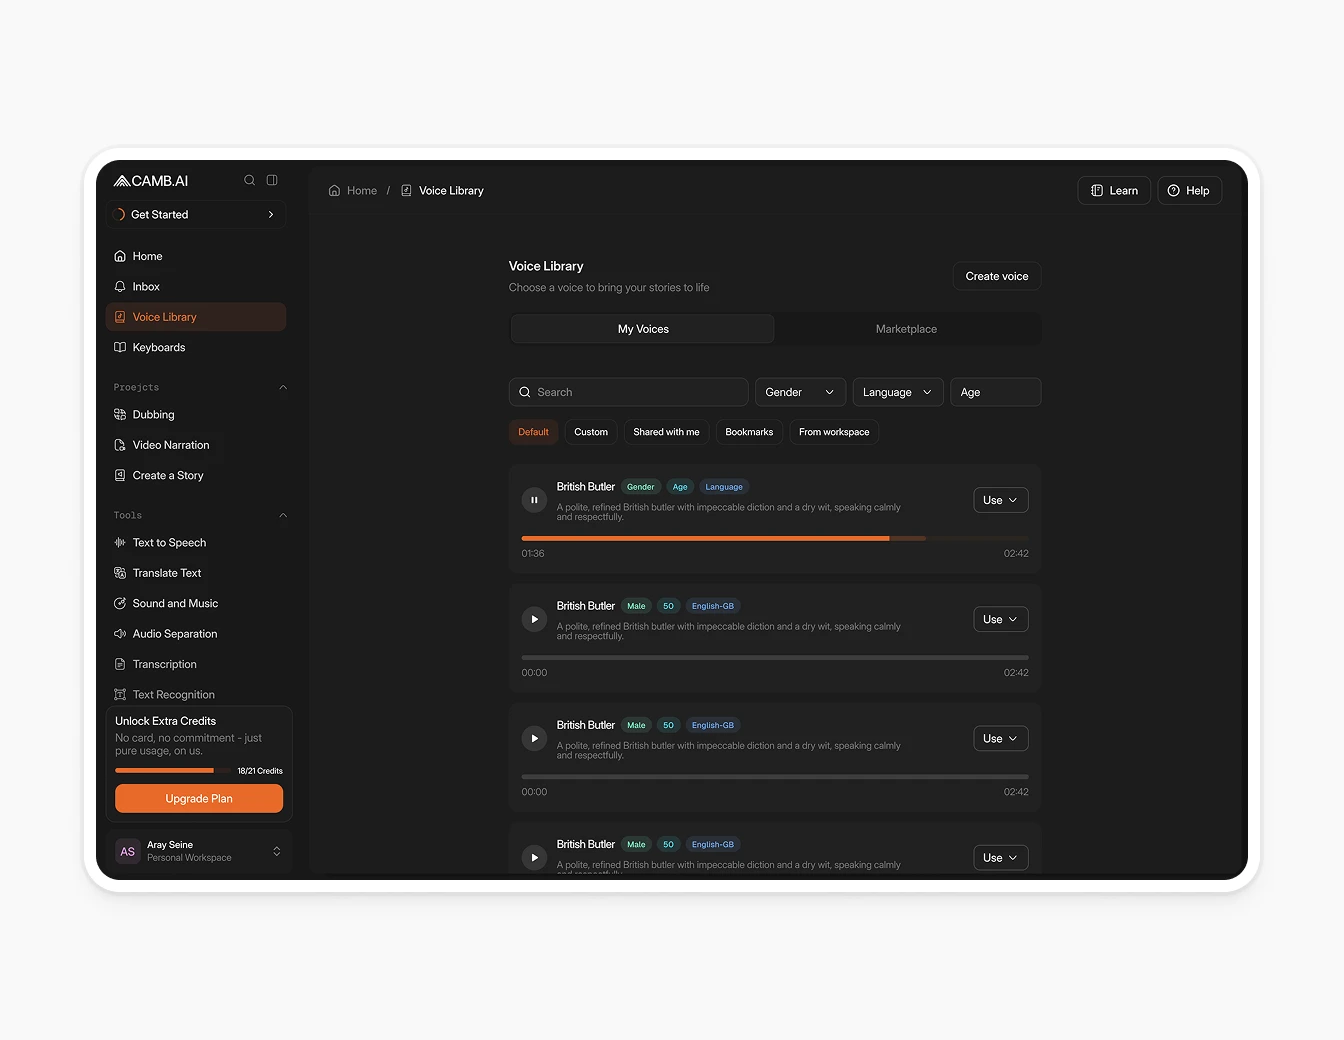Select the Audio Separation tool
Screen dimensions: 1344x1040
coord(174,633)
